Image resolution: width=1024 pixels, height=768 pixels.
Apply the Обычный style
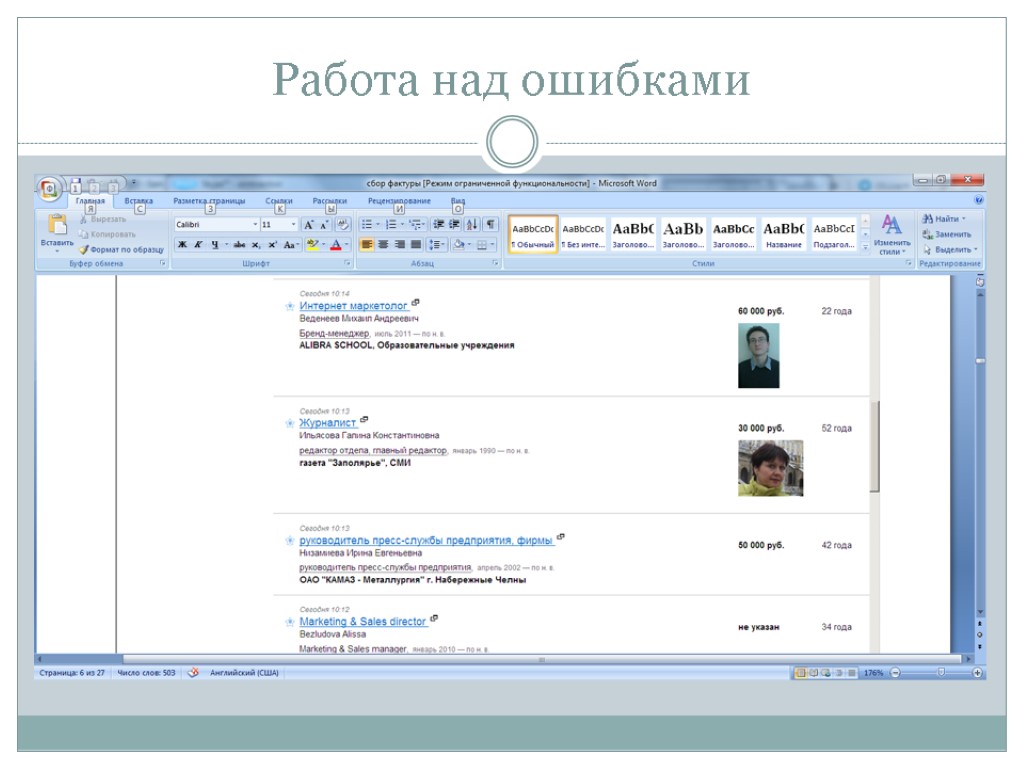coord(533,235)
